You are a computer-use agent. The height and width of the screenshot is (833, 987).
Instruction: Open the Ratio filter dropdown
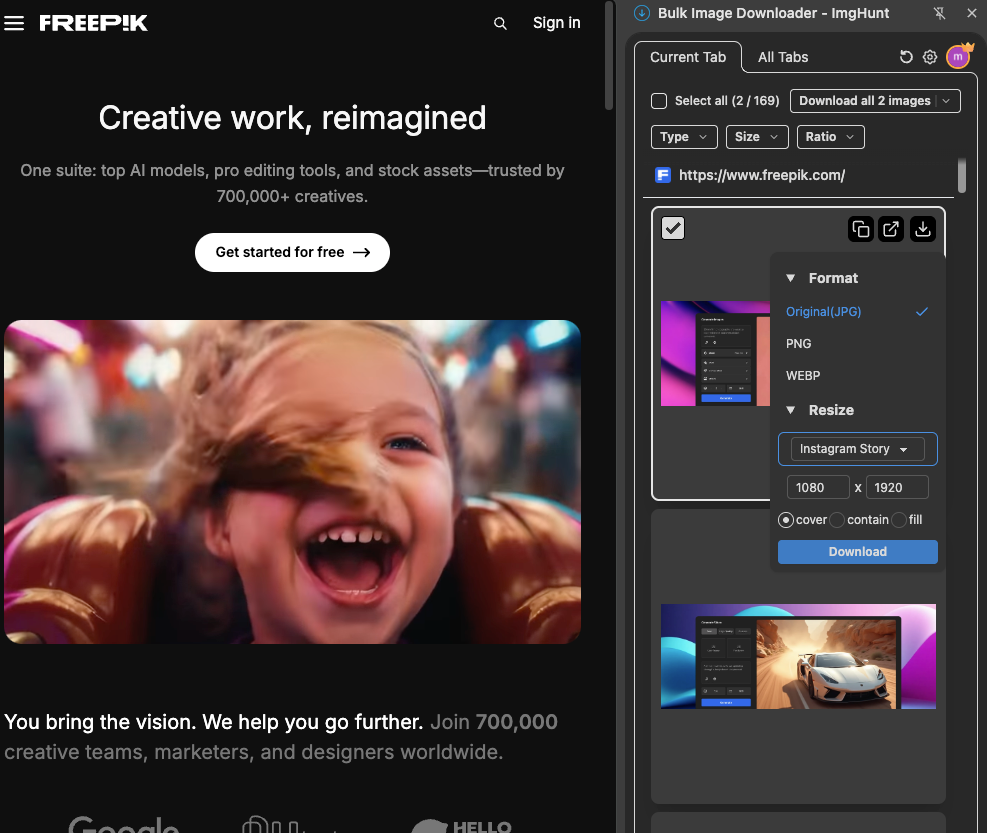(x=830, y=137)
